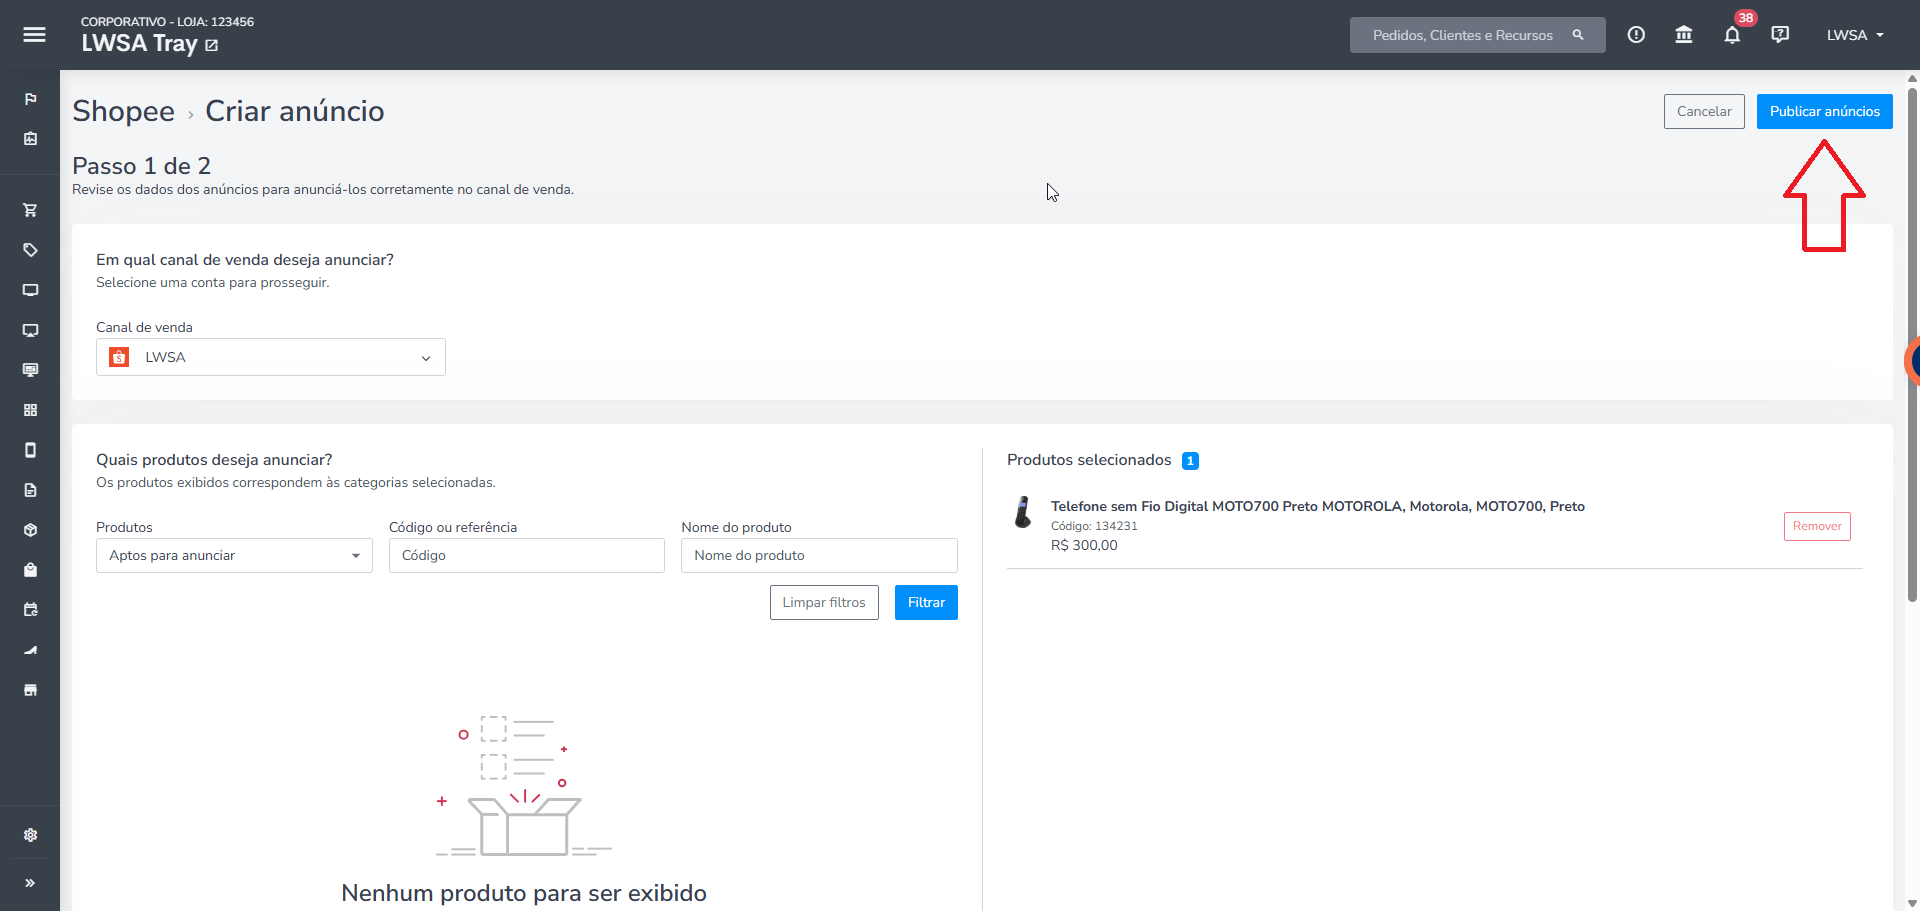Focus the Código ou referência input
This screenshot has width=1920, height=911.
(x=527, y=556)
